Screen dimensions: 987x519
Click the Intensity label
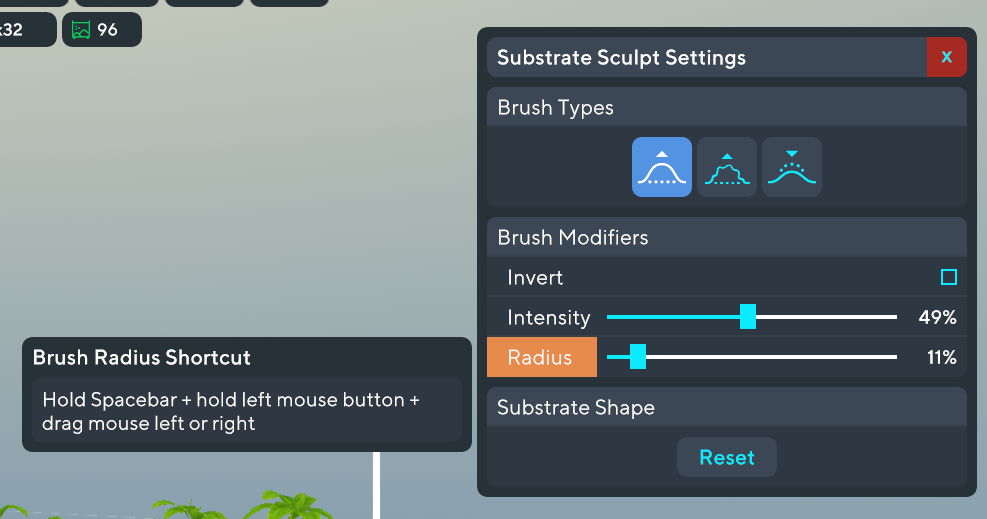click(549, 318)
